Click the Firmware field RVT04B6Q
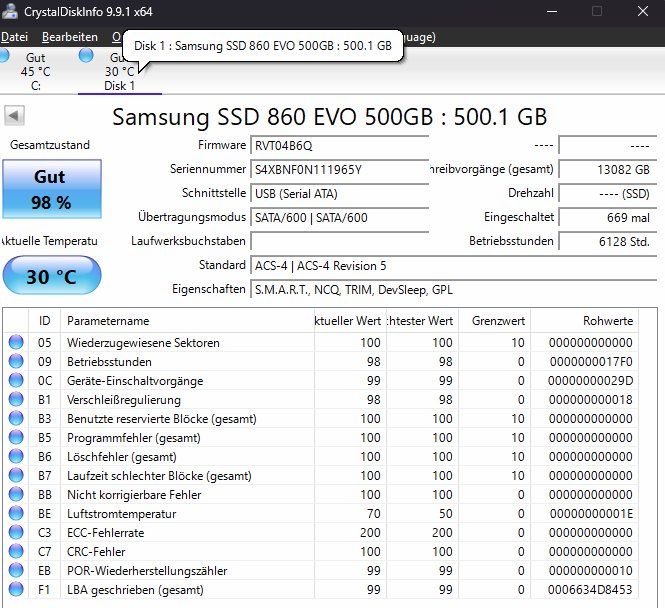Image resolution: width=665 pixels, height=608 pixels. click(x=339, y=146)
